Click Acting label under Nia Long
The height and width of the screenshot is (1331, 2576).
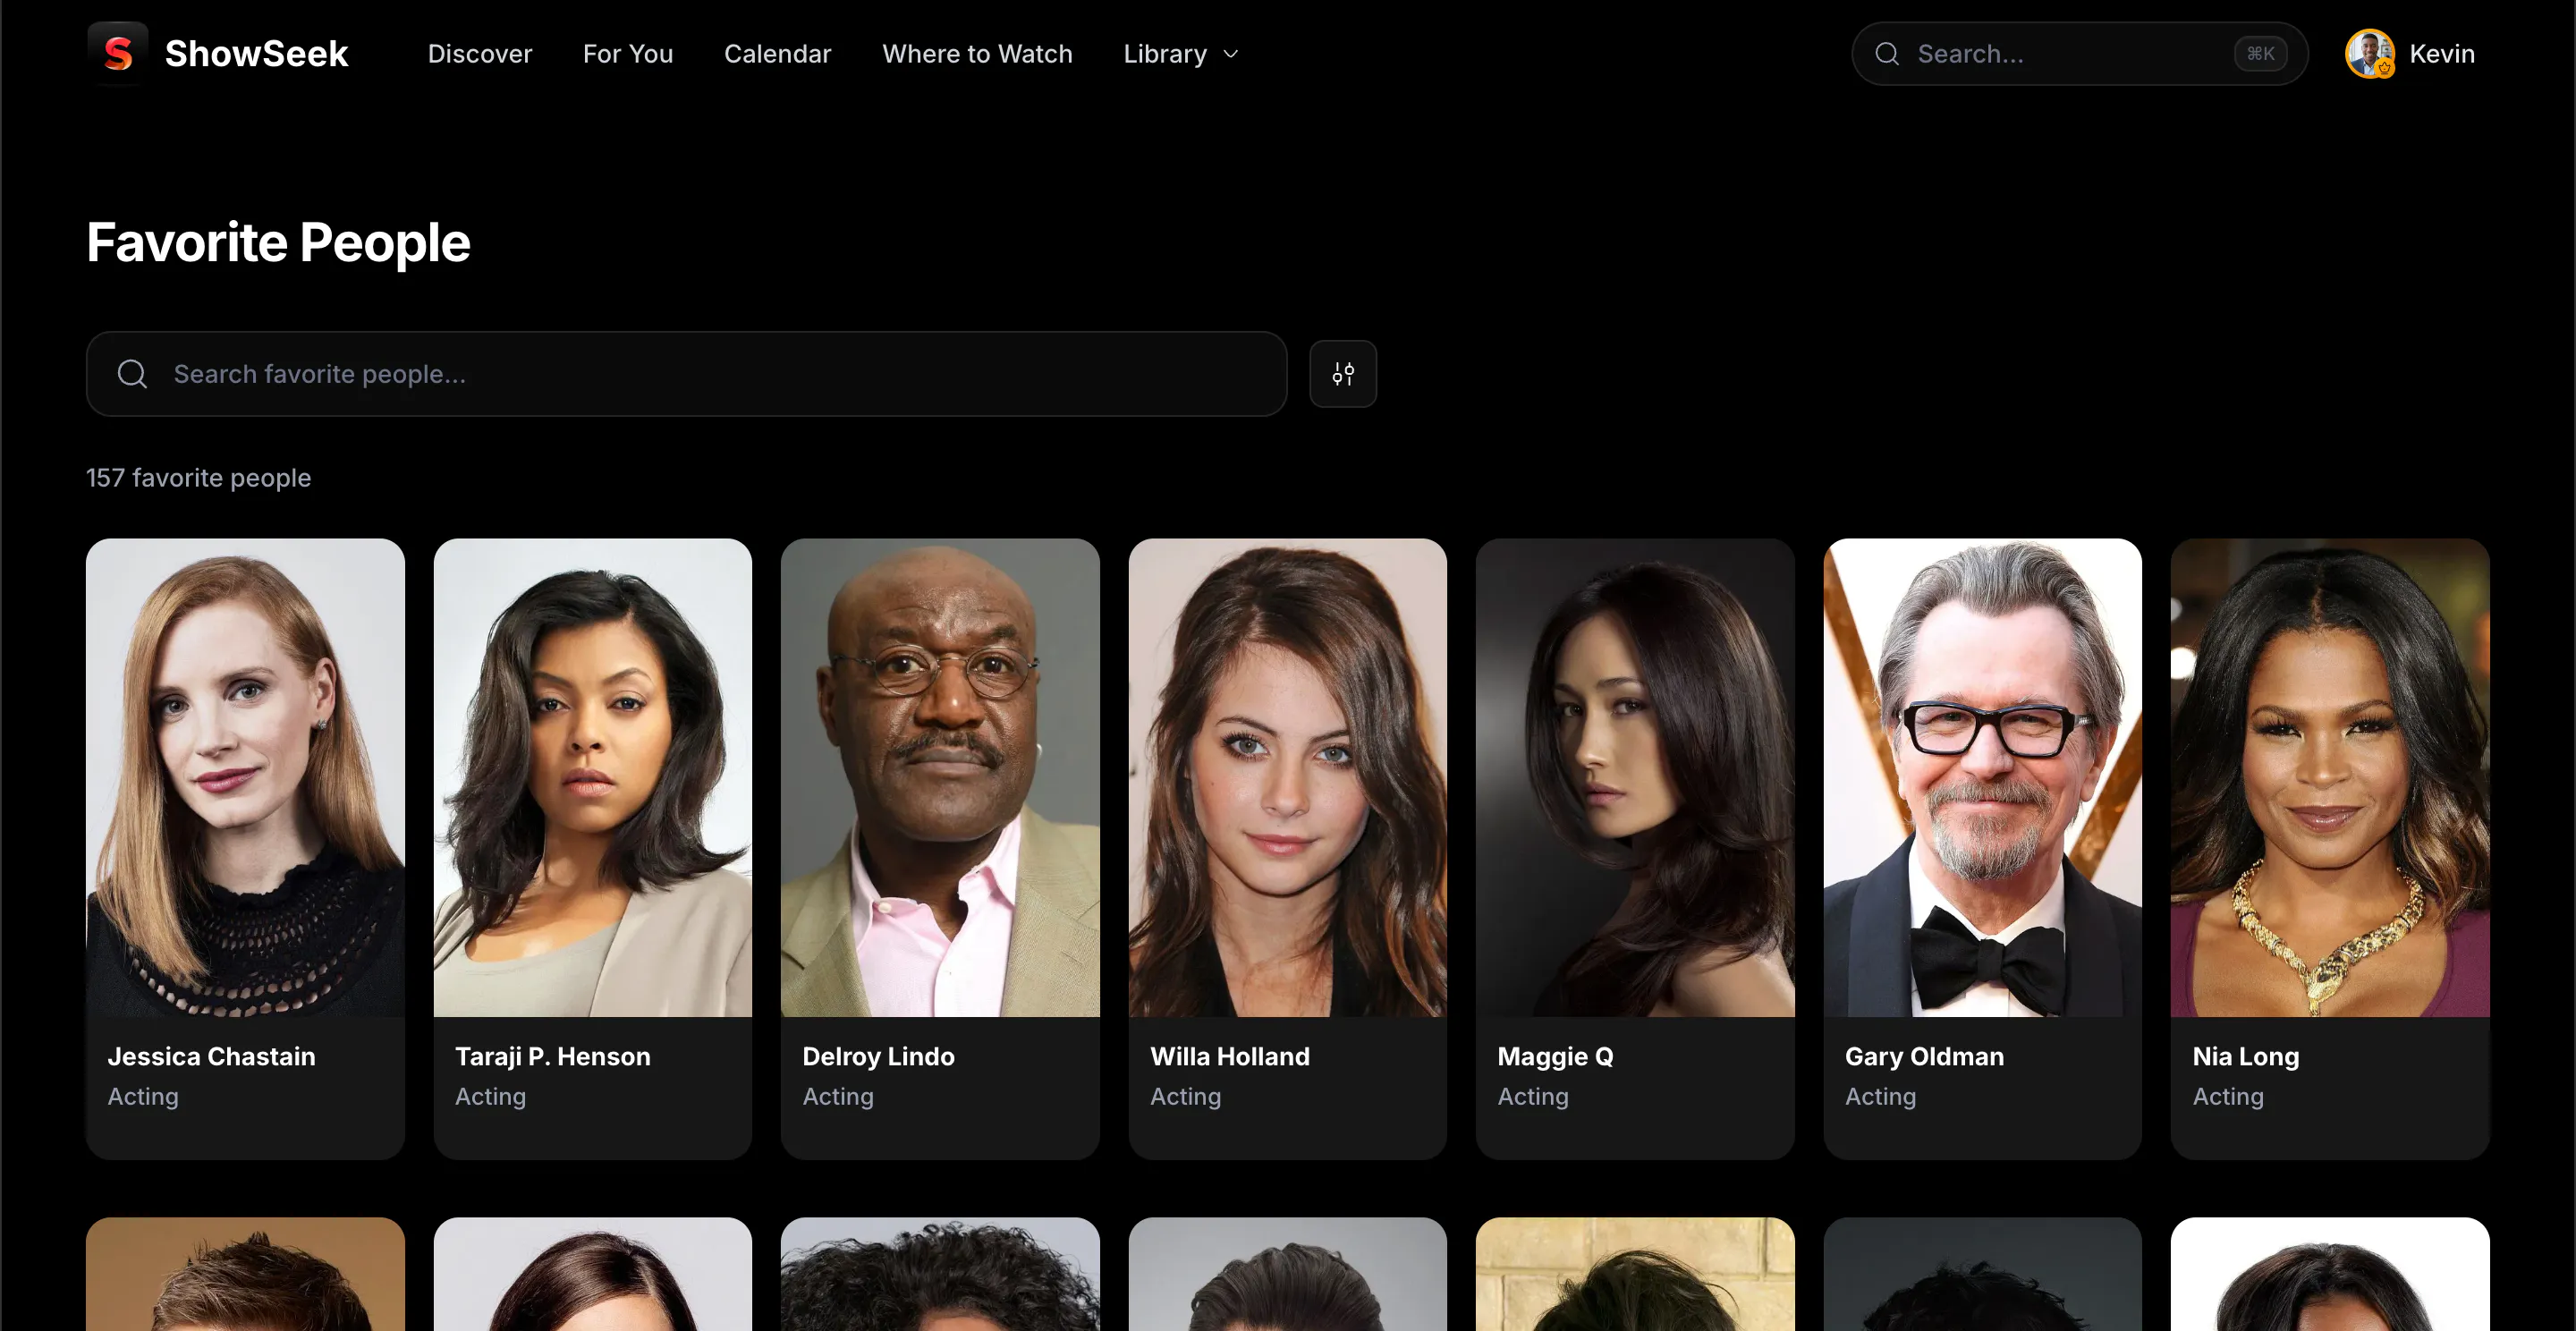[x=2228, y=1096]
